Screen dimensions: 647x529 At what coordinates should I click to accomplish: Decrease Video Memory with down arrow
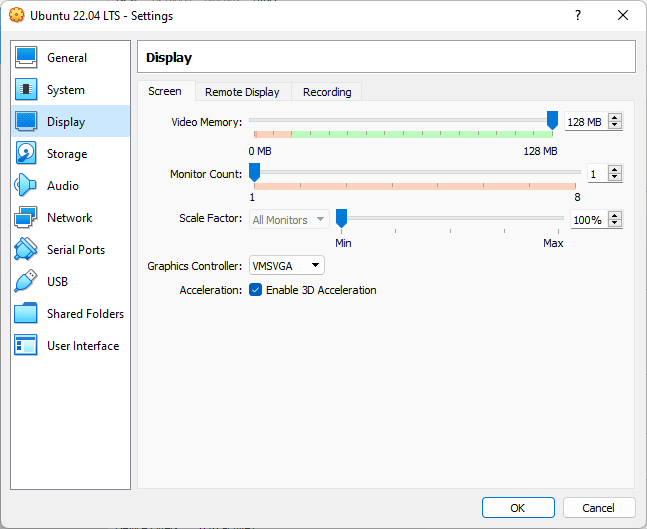click(x=615, y=126)
